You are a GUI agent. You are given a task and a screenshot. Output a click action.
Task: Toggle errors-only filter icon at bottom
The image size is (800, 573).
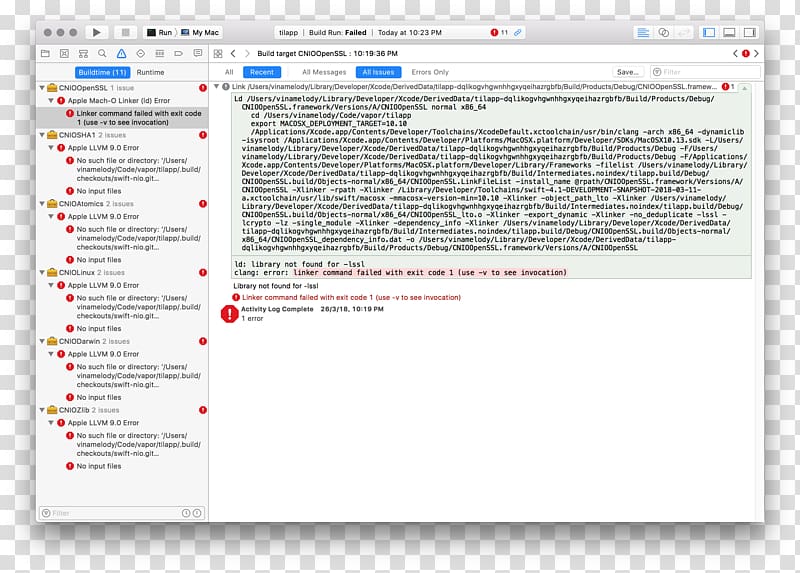tap(197, 513)
